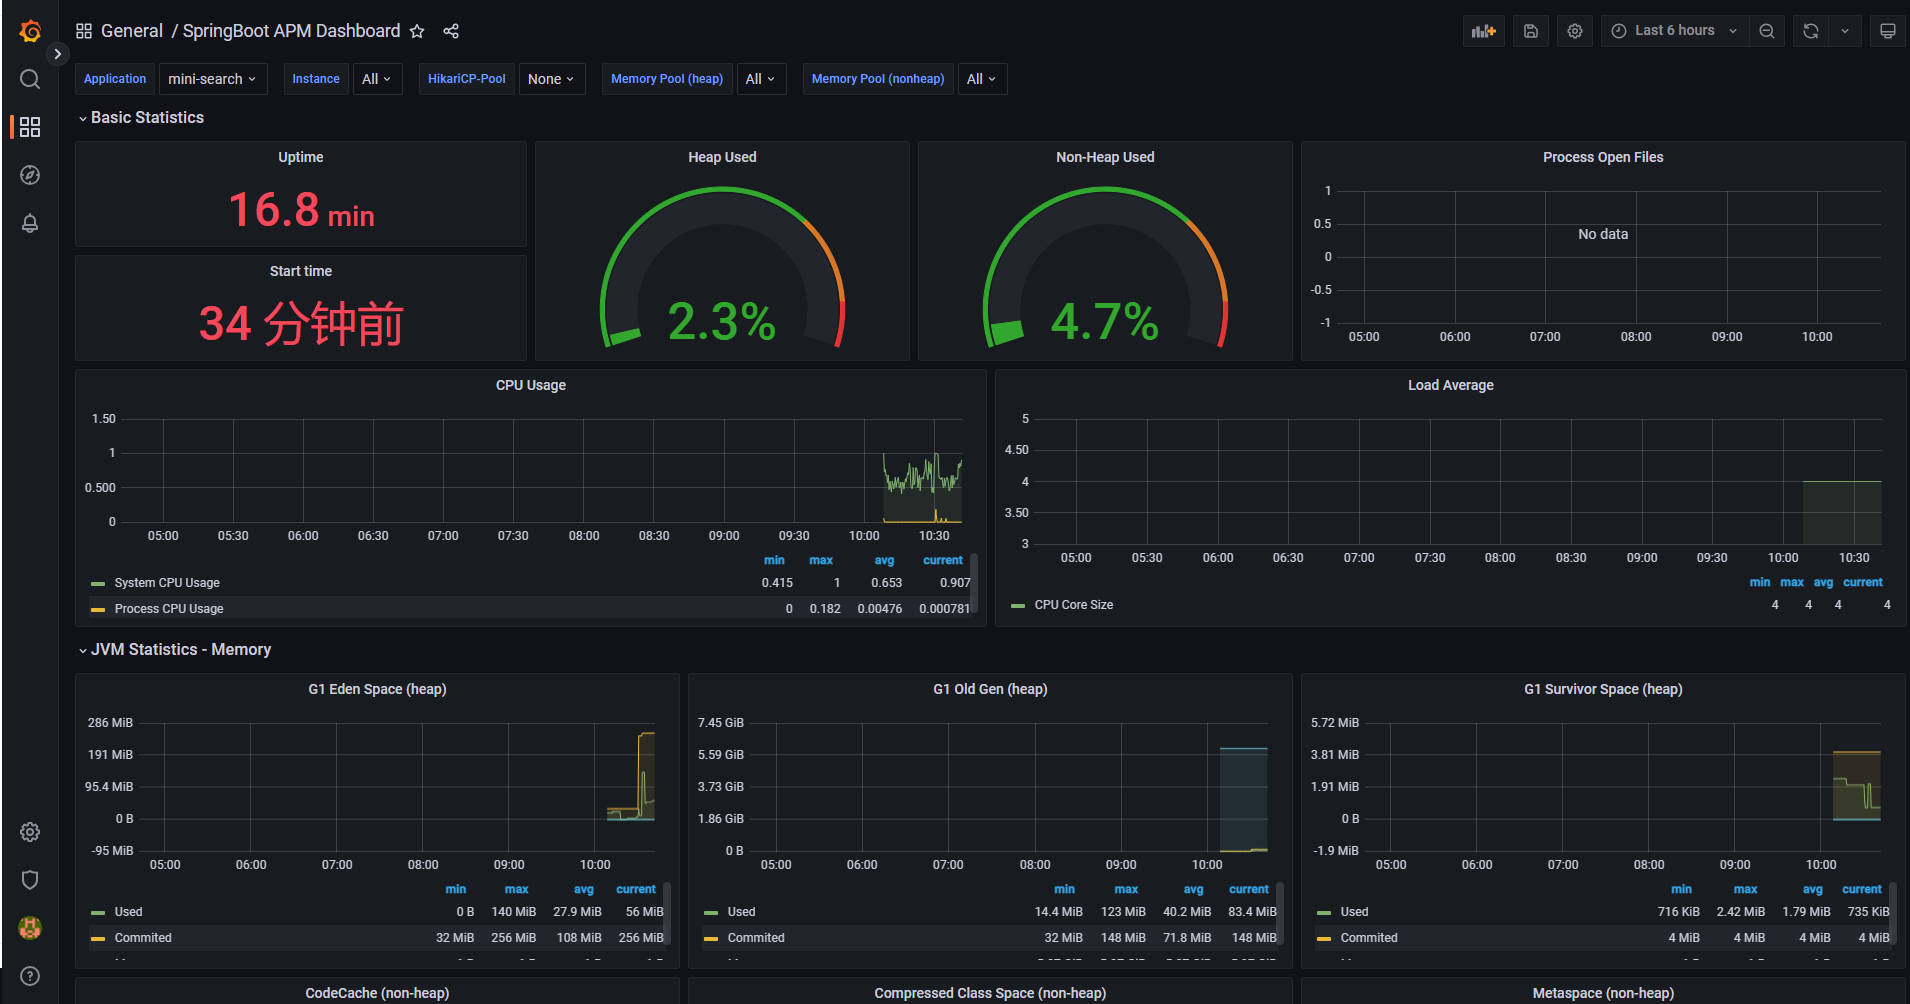Open the Instance All dropdown
This screenshot has height=1004, width=1910.
(x=377, y=79)
